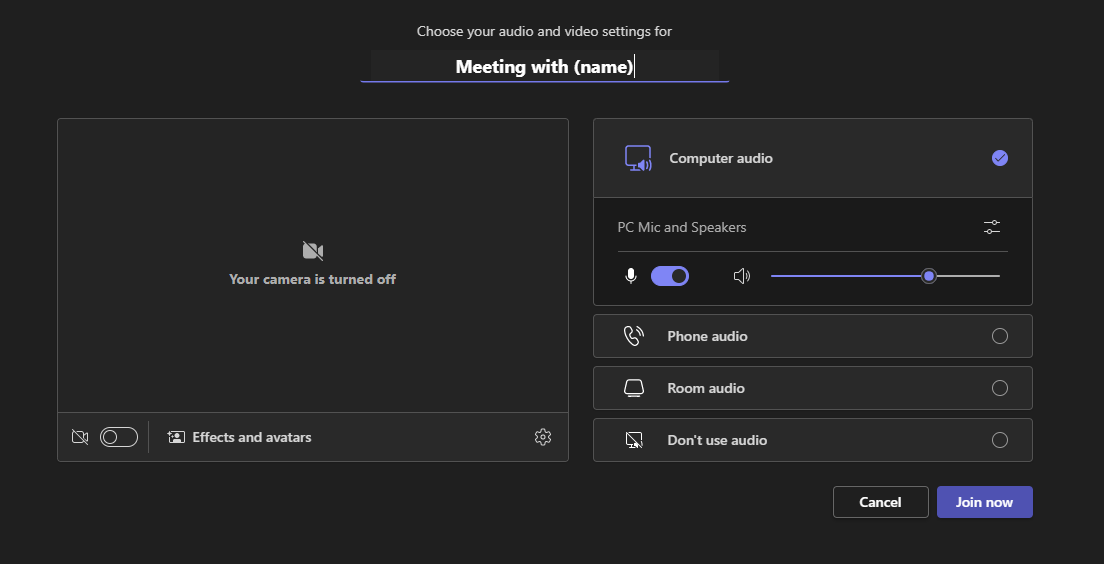Cancel joining the meeting
Viewport: 1104px width, 564px height.
tap(880, 502)
